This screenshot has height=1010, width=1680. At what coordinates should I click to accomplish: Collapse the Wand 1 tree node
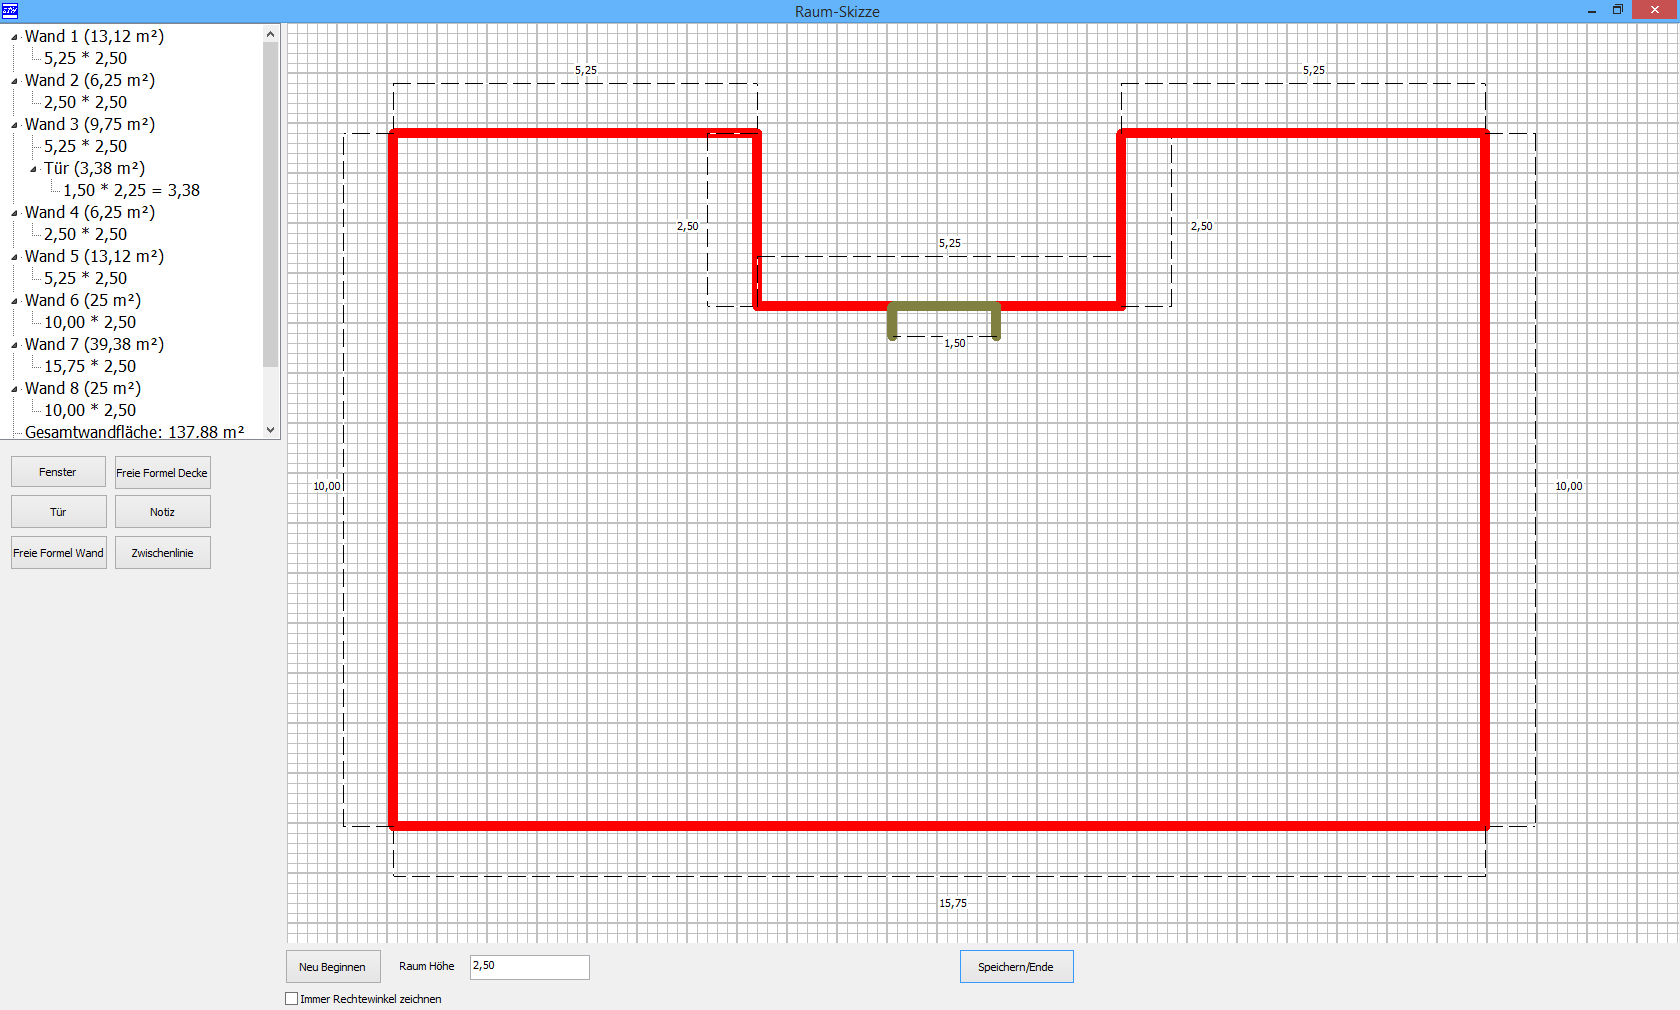point(15,37)
